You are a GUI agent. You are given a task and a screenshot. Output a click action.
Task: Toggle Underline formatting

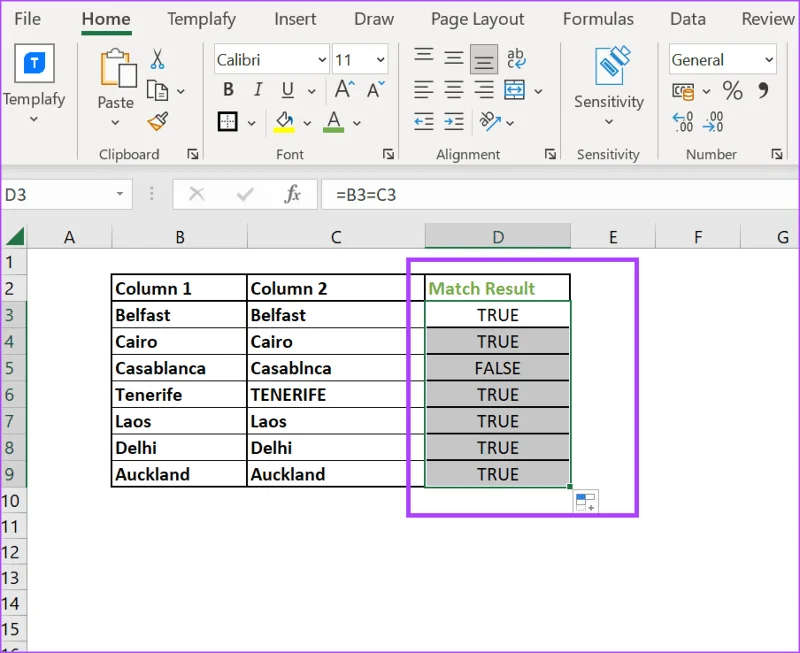coord(288,90)
